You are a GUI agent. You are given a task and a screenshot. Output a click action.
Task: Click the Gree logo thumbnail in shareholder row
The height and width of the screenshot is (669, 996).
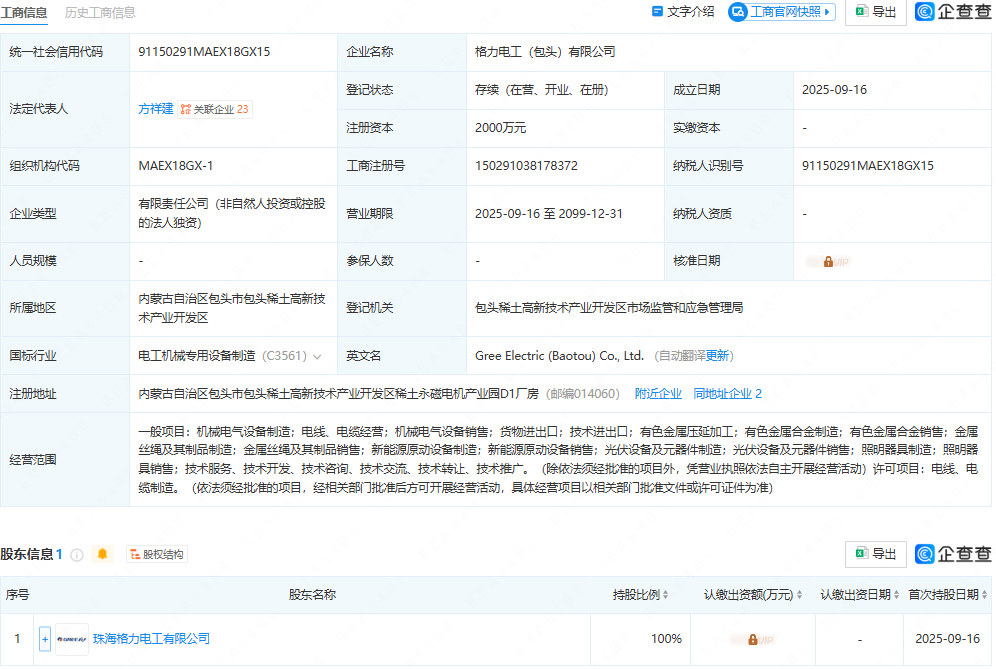tap(72, 638)
